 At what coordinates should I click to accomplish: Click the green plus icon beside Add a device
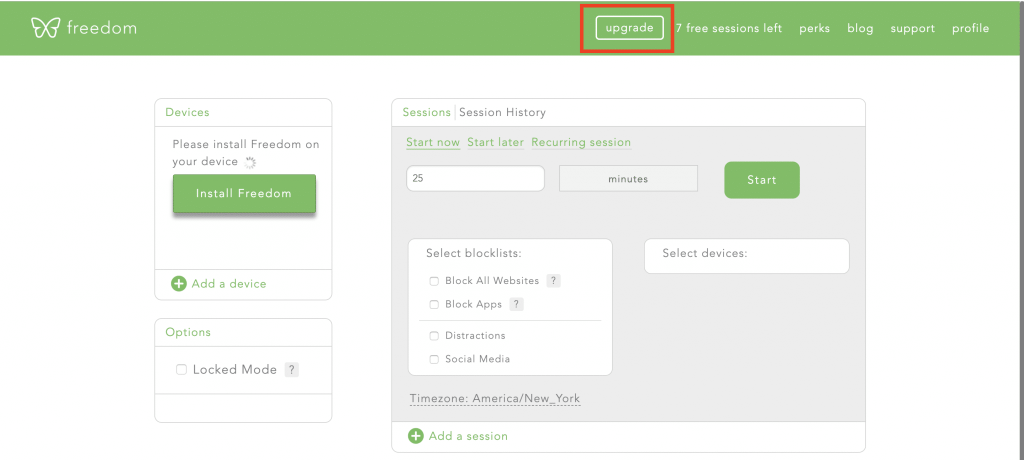(x=179, y=284)
